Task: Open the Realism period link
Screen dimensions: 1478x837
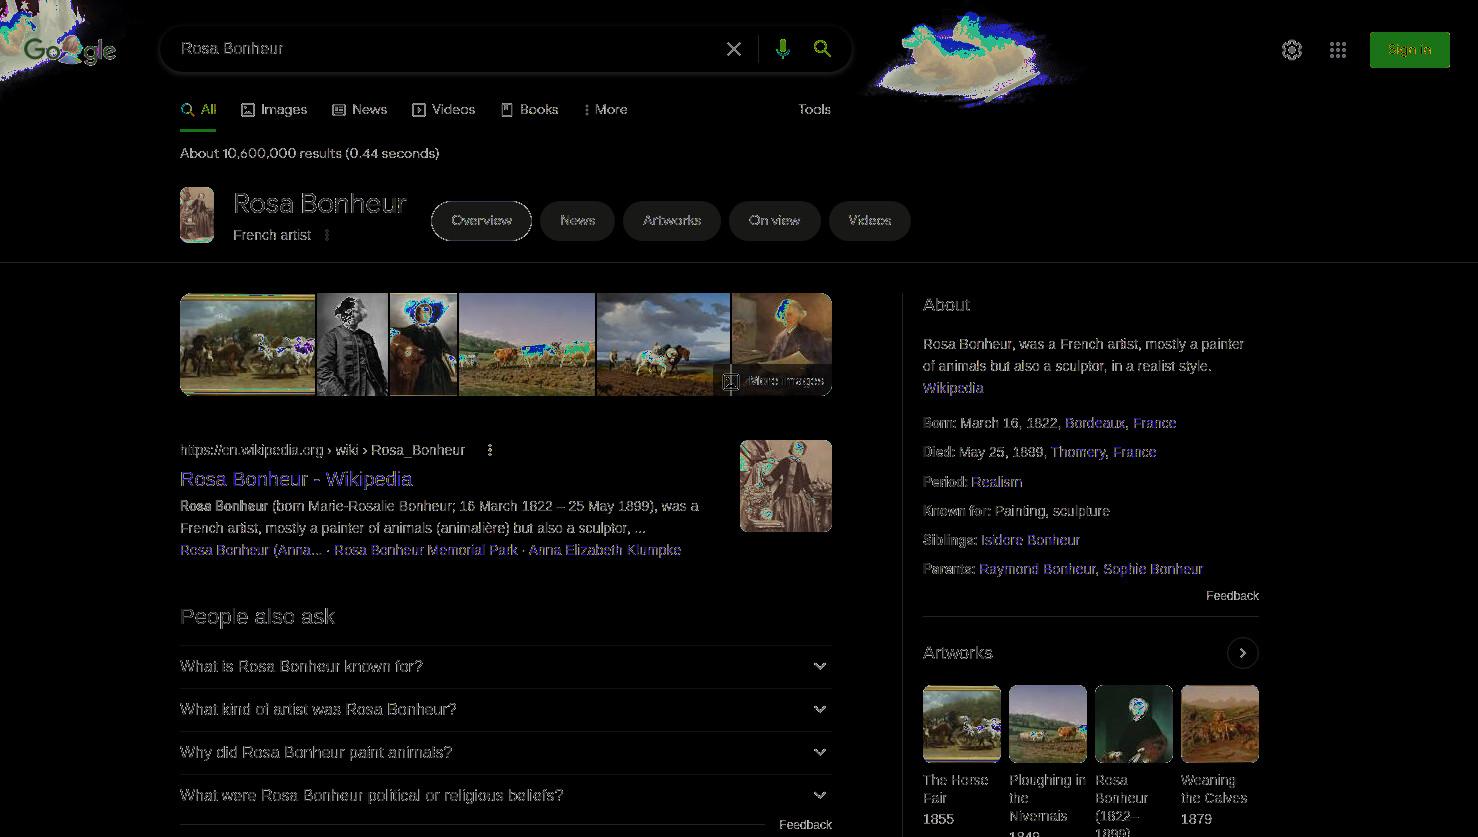Action: [x=997, y=482]
